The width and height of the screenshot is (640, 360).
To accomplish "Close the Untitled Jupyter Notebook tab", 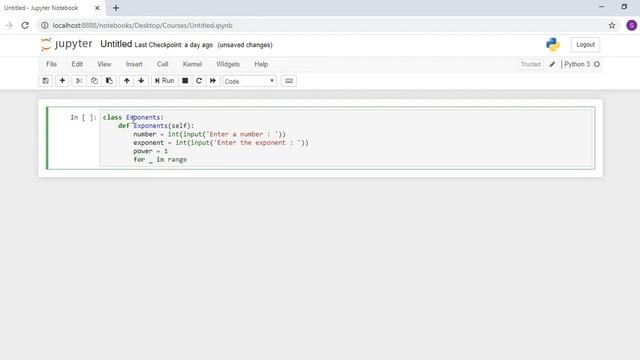I will [97, 8].
